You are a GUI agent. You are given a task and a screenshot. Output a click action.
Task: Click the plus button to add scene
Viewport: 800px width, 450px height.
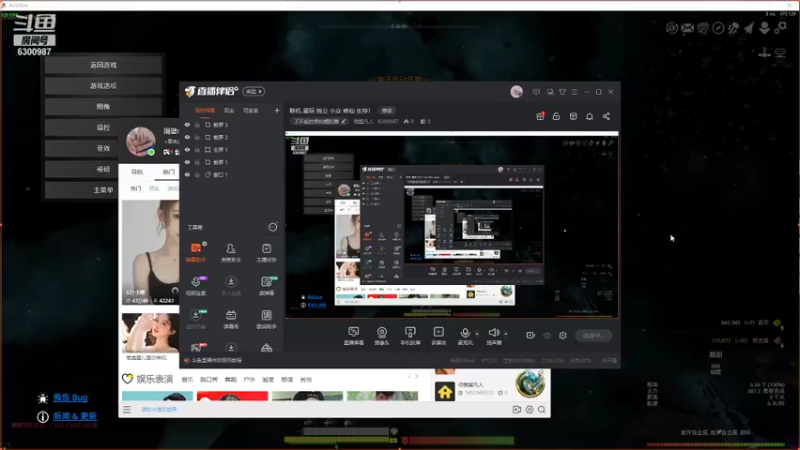pyautogui.click(x=277, y=110)
